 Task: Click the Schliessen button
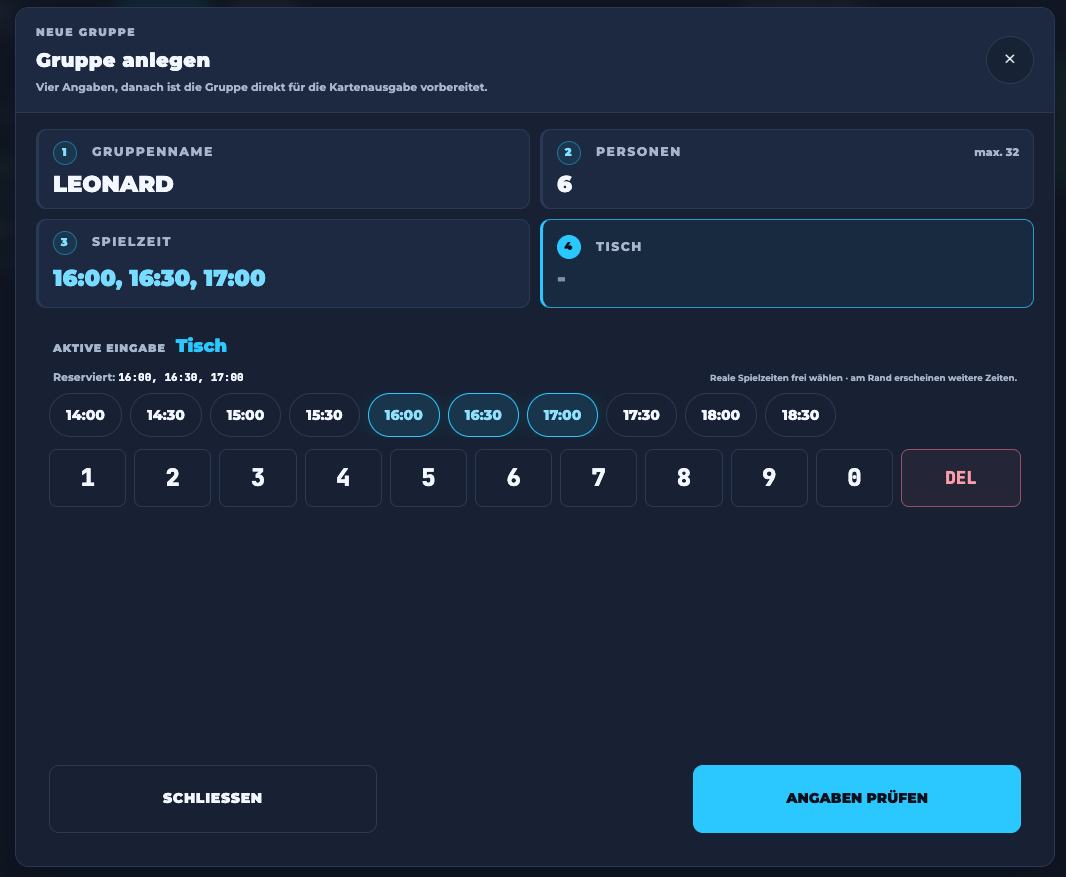point(213,799)
